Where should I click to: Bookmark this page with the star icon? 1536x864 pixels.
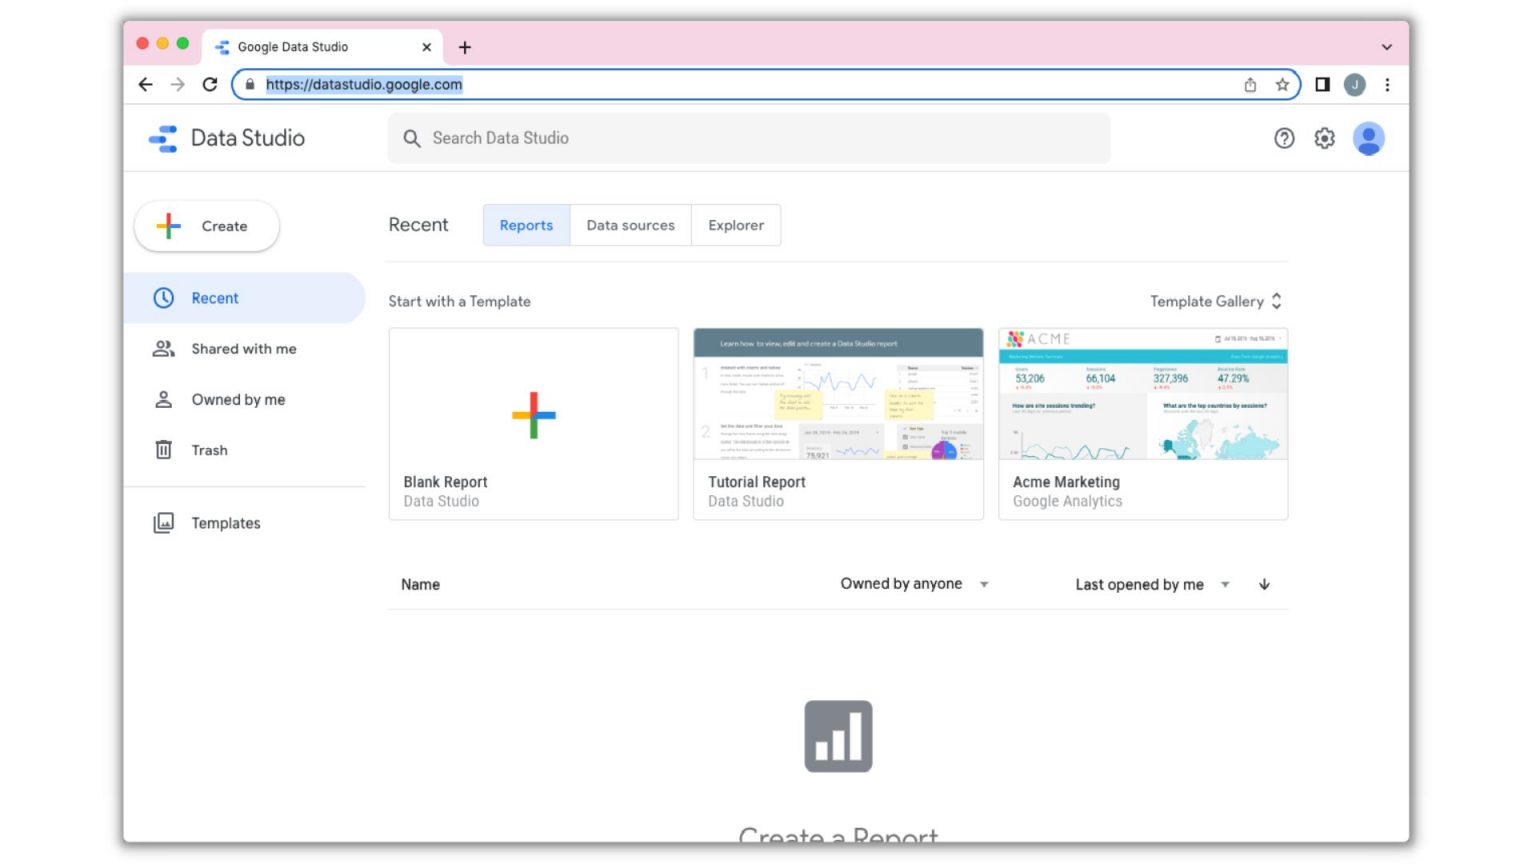tap(1282, 85)
